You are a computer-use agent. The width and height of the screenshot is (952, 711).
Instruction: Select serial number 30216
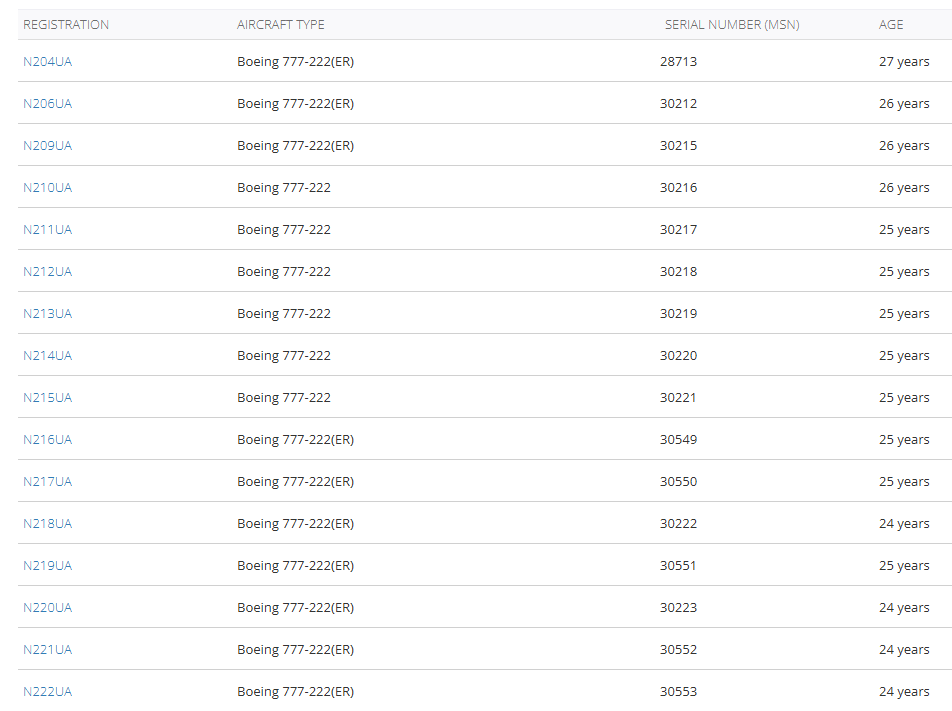click(x=678, y=187)
